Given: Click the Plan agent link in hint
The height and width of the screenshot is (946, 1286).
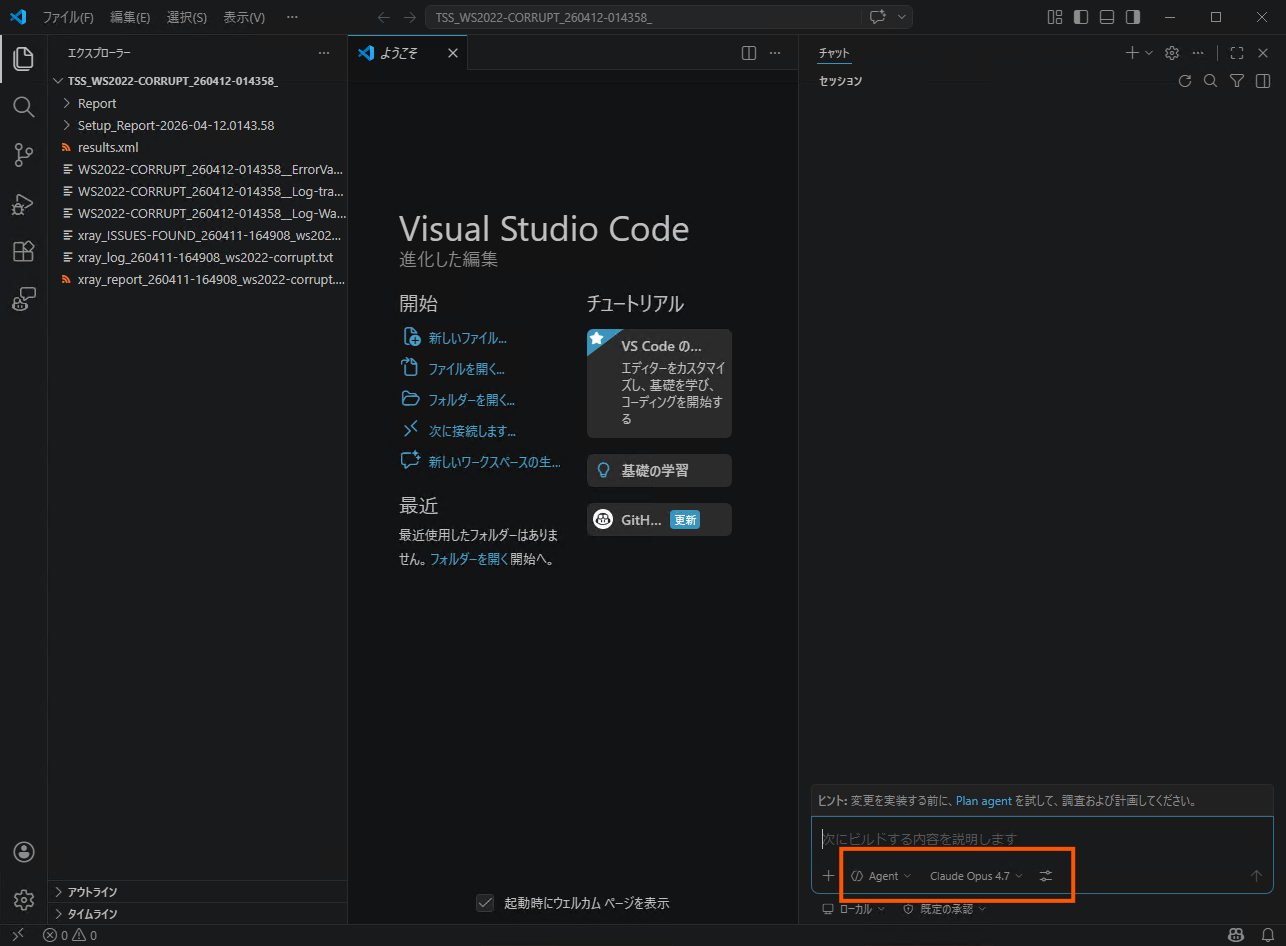Looking at the screenshot, I should pyautogui.click(x=984, y=801).
